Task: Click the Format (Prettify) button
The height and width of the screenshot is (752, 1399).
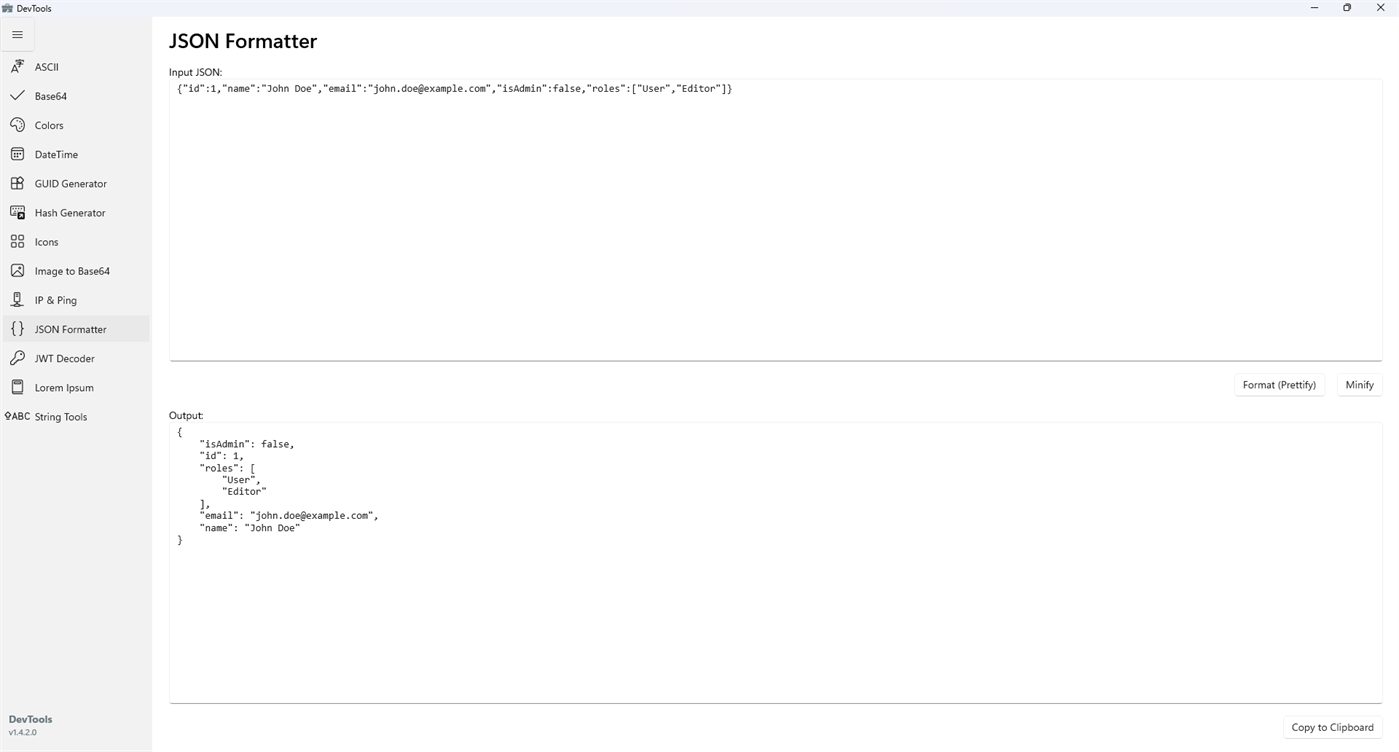Action: coord(1279,385)
